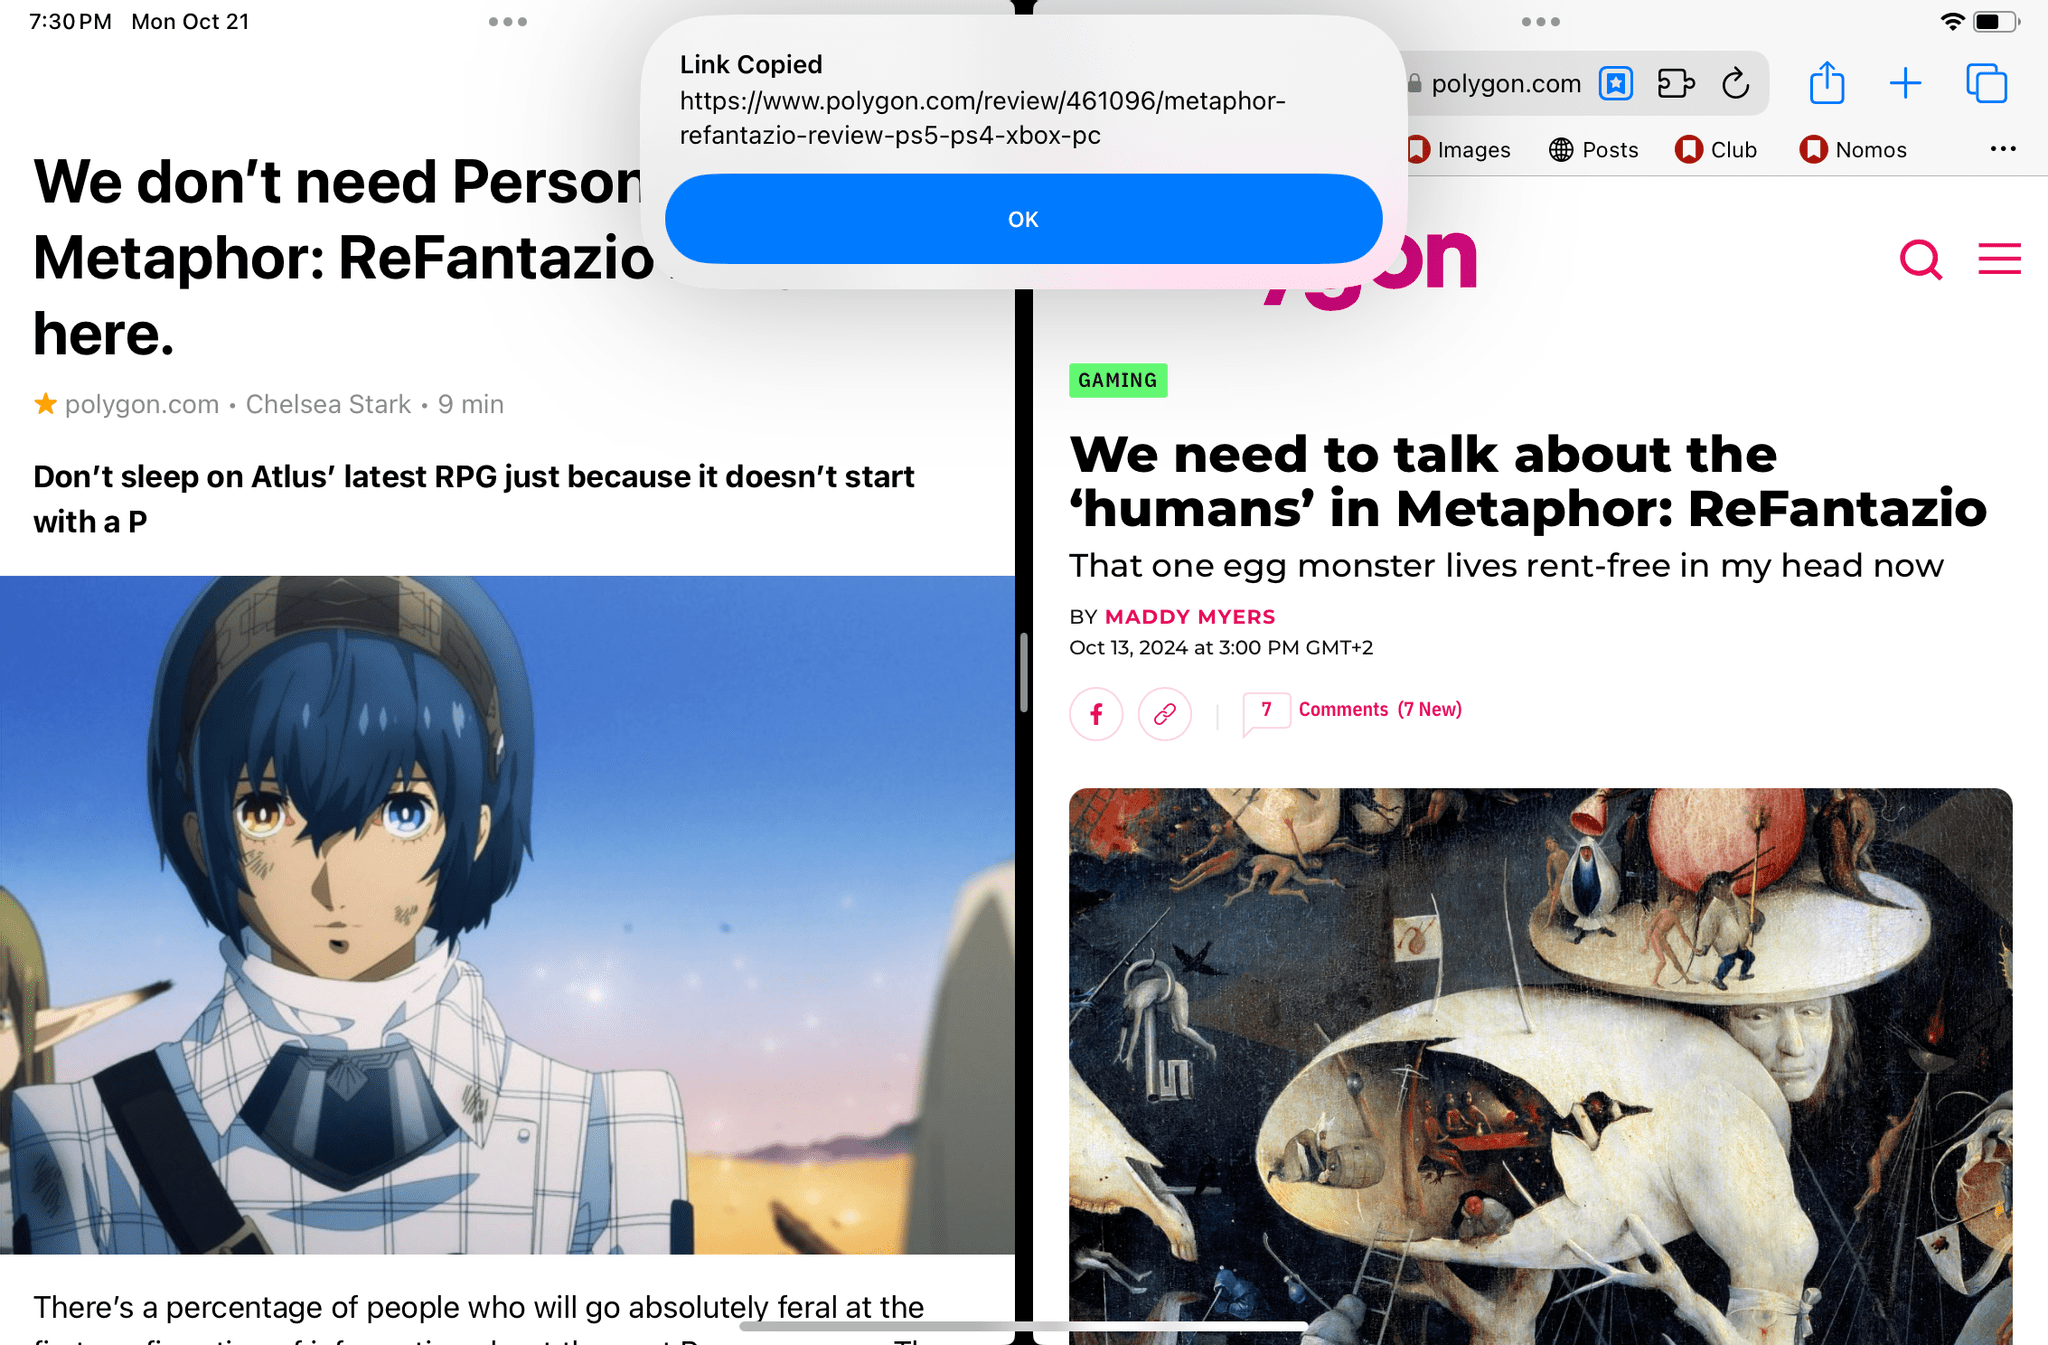2048x1345 pixels.
Task: Reload the polygon.com page
Action: point(1736,83)
